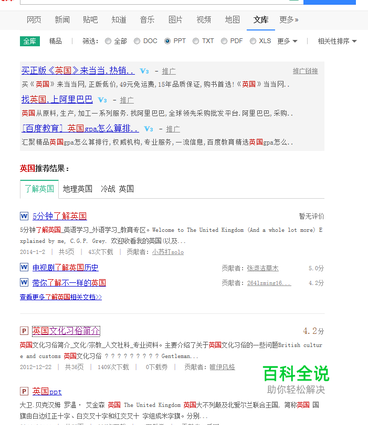Open the 贴吧 tab
Viewport: 368px width, 425px height.
tap(90, 20)
